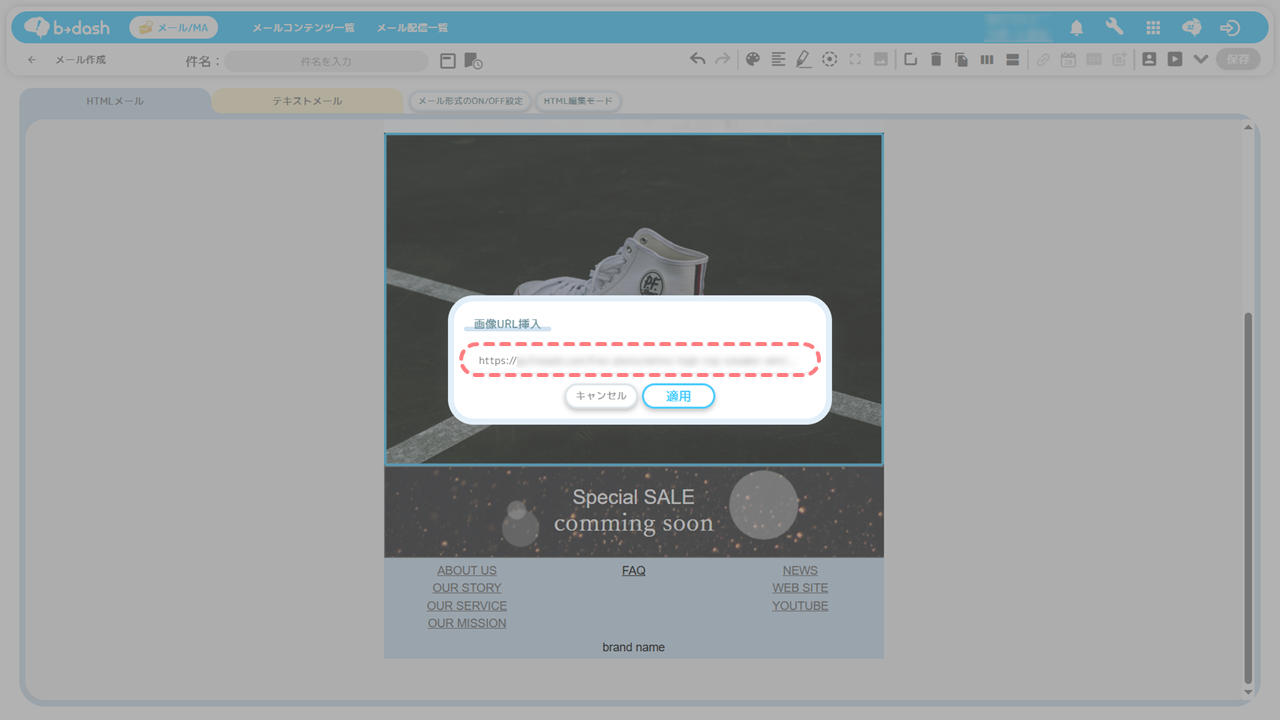1280x720 pixels.
Task: Switch to the テキストメール tab
Action: click(307, 101)
